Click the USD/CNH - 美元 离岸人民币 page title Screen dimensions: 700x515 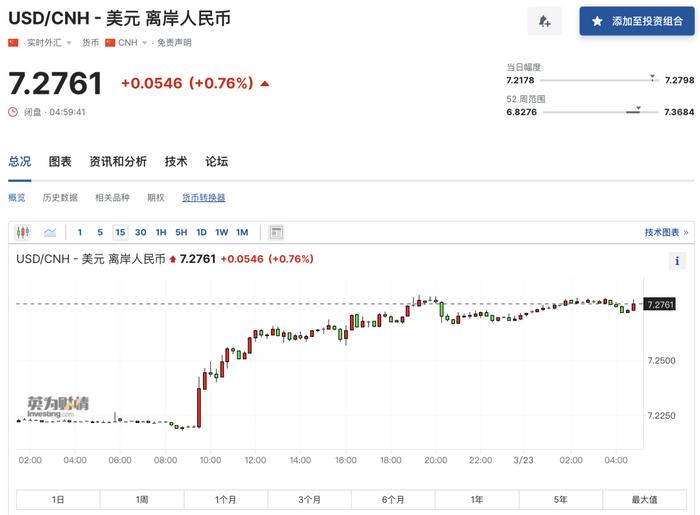click(120, 19)
